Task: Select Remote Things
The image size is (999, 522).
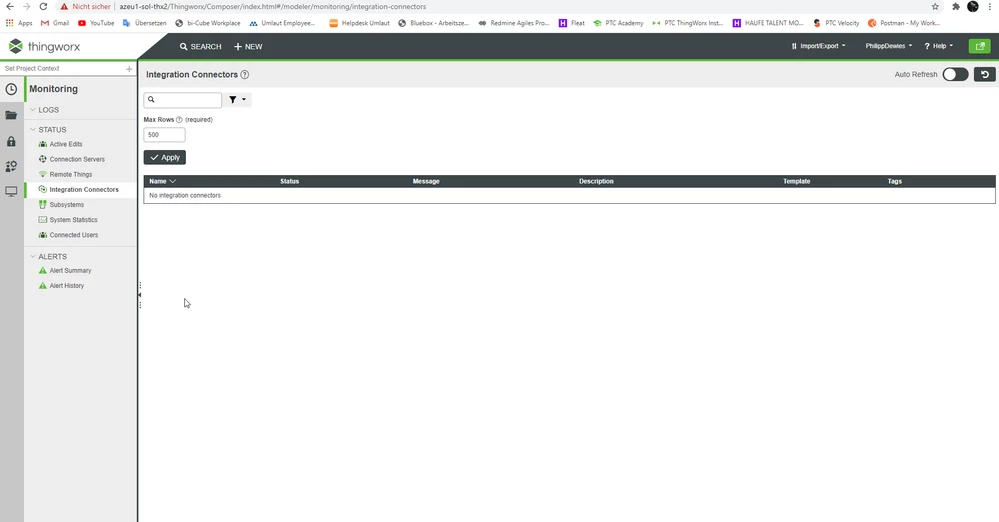Action: (71, 175)
